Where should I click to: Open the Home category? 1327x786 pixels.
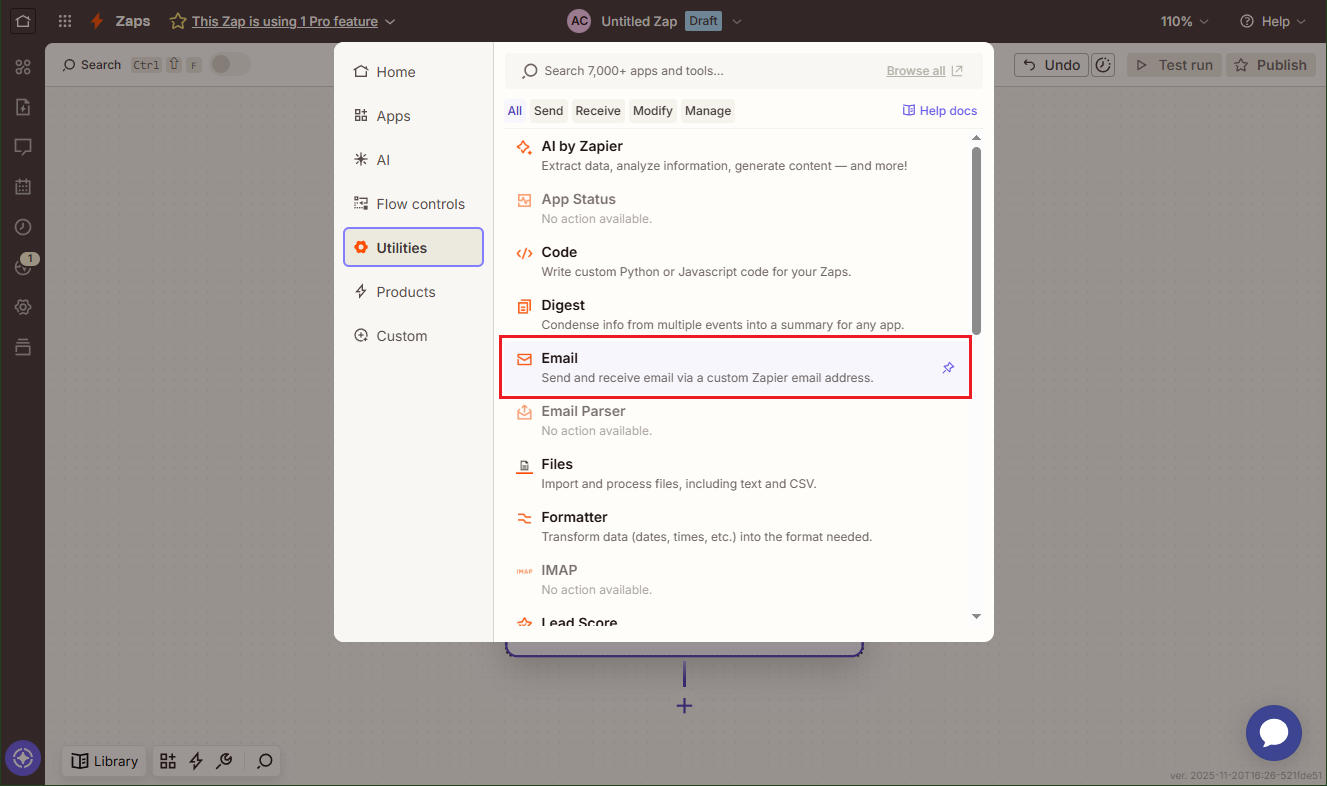[x=414, y=72]
